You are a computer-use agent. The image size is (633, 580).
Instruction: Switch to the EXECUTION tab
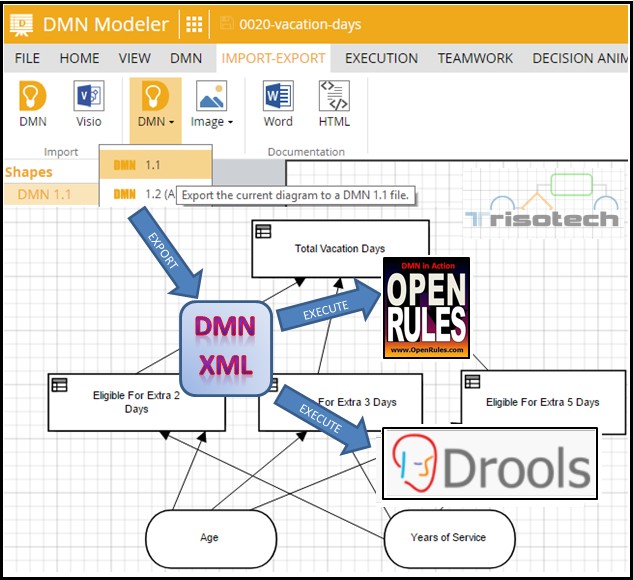[380, 58]
